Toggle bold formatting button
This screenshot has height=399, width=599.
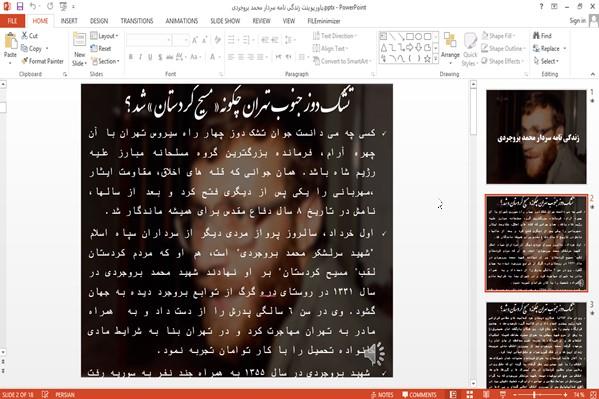click(131, 57)
